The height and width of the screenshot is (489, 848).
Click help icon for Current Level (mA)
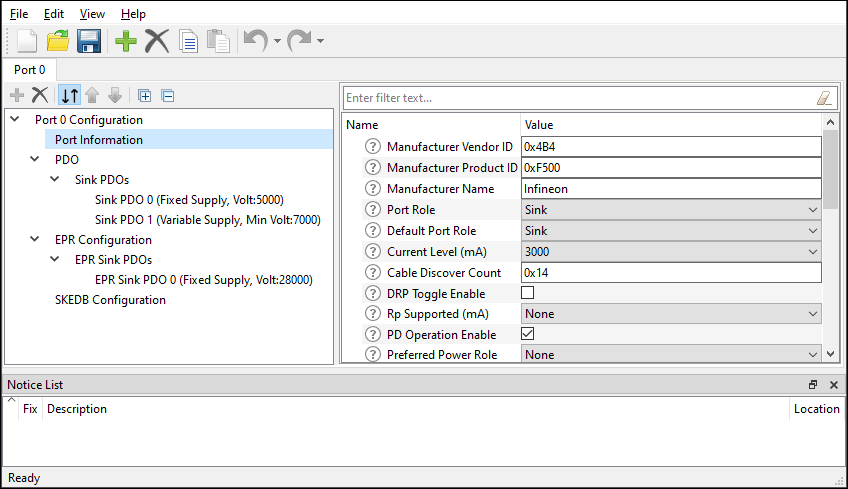373,252
